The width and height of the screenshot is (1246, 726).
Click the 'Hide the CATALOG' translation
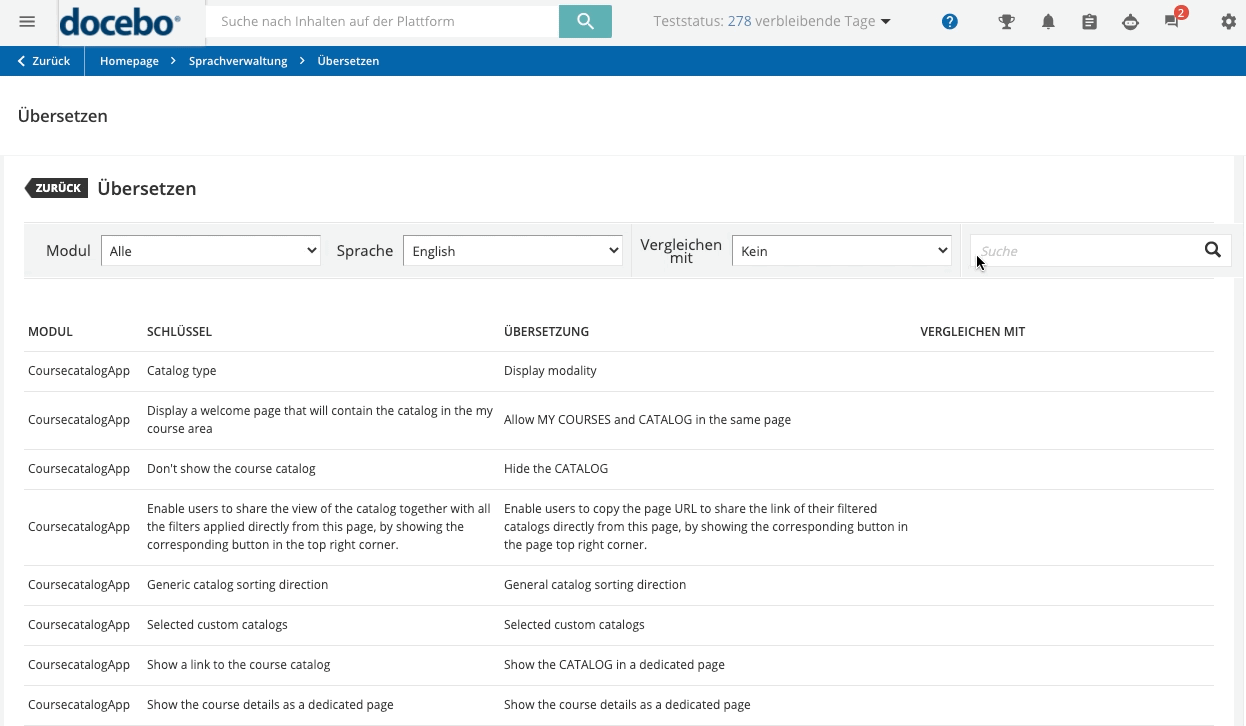coord(556,469)
